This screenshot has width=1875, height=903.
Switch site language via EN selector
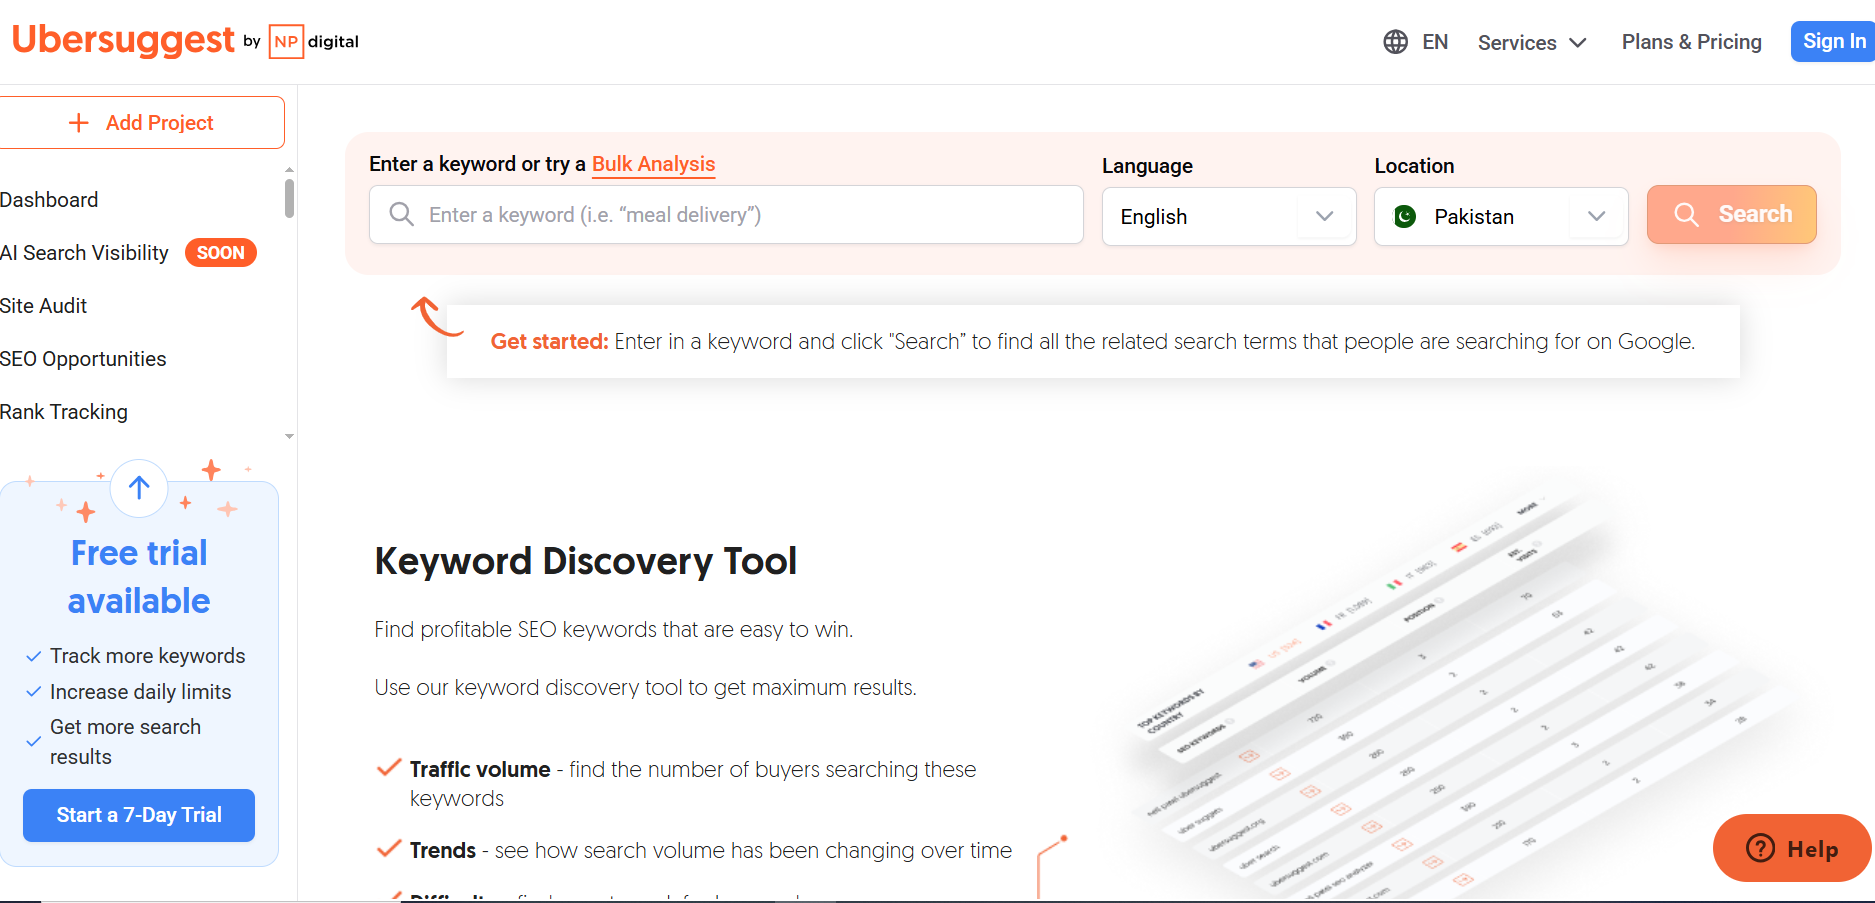click(1435, 42)
